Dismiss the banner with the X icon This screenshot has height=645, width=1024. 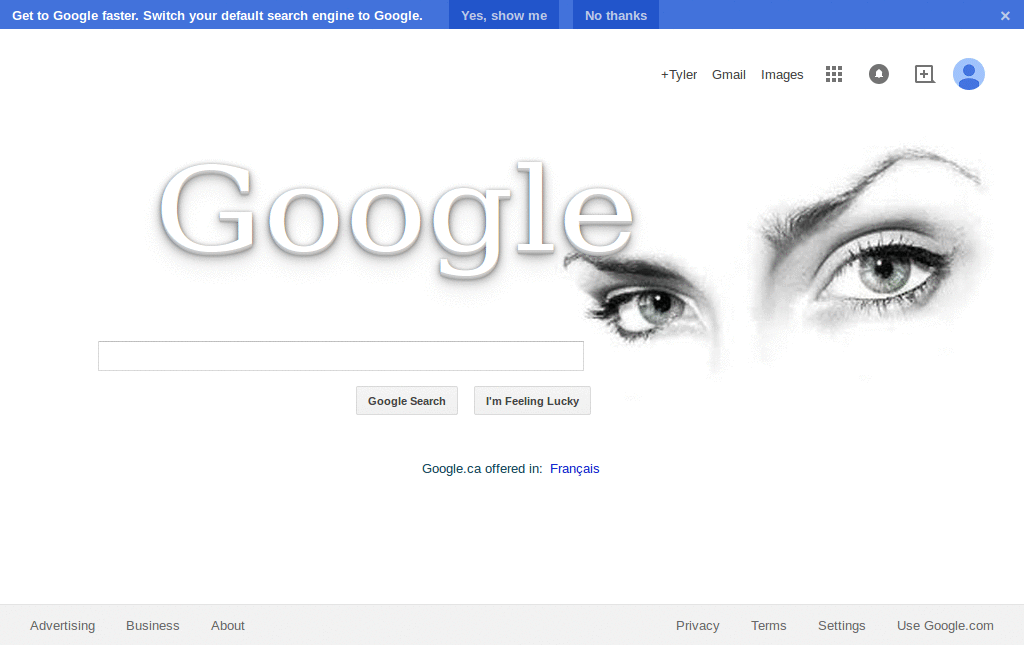[x=1005, y=16]
